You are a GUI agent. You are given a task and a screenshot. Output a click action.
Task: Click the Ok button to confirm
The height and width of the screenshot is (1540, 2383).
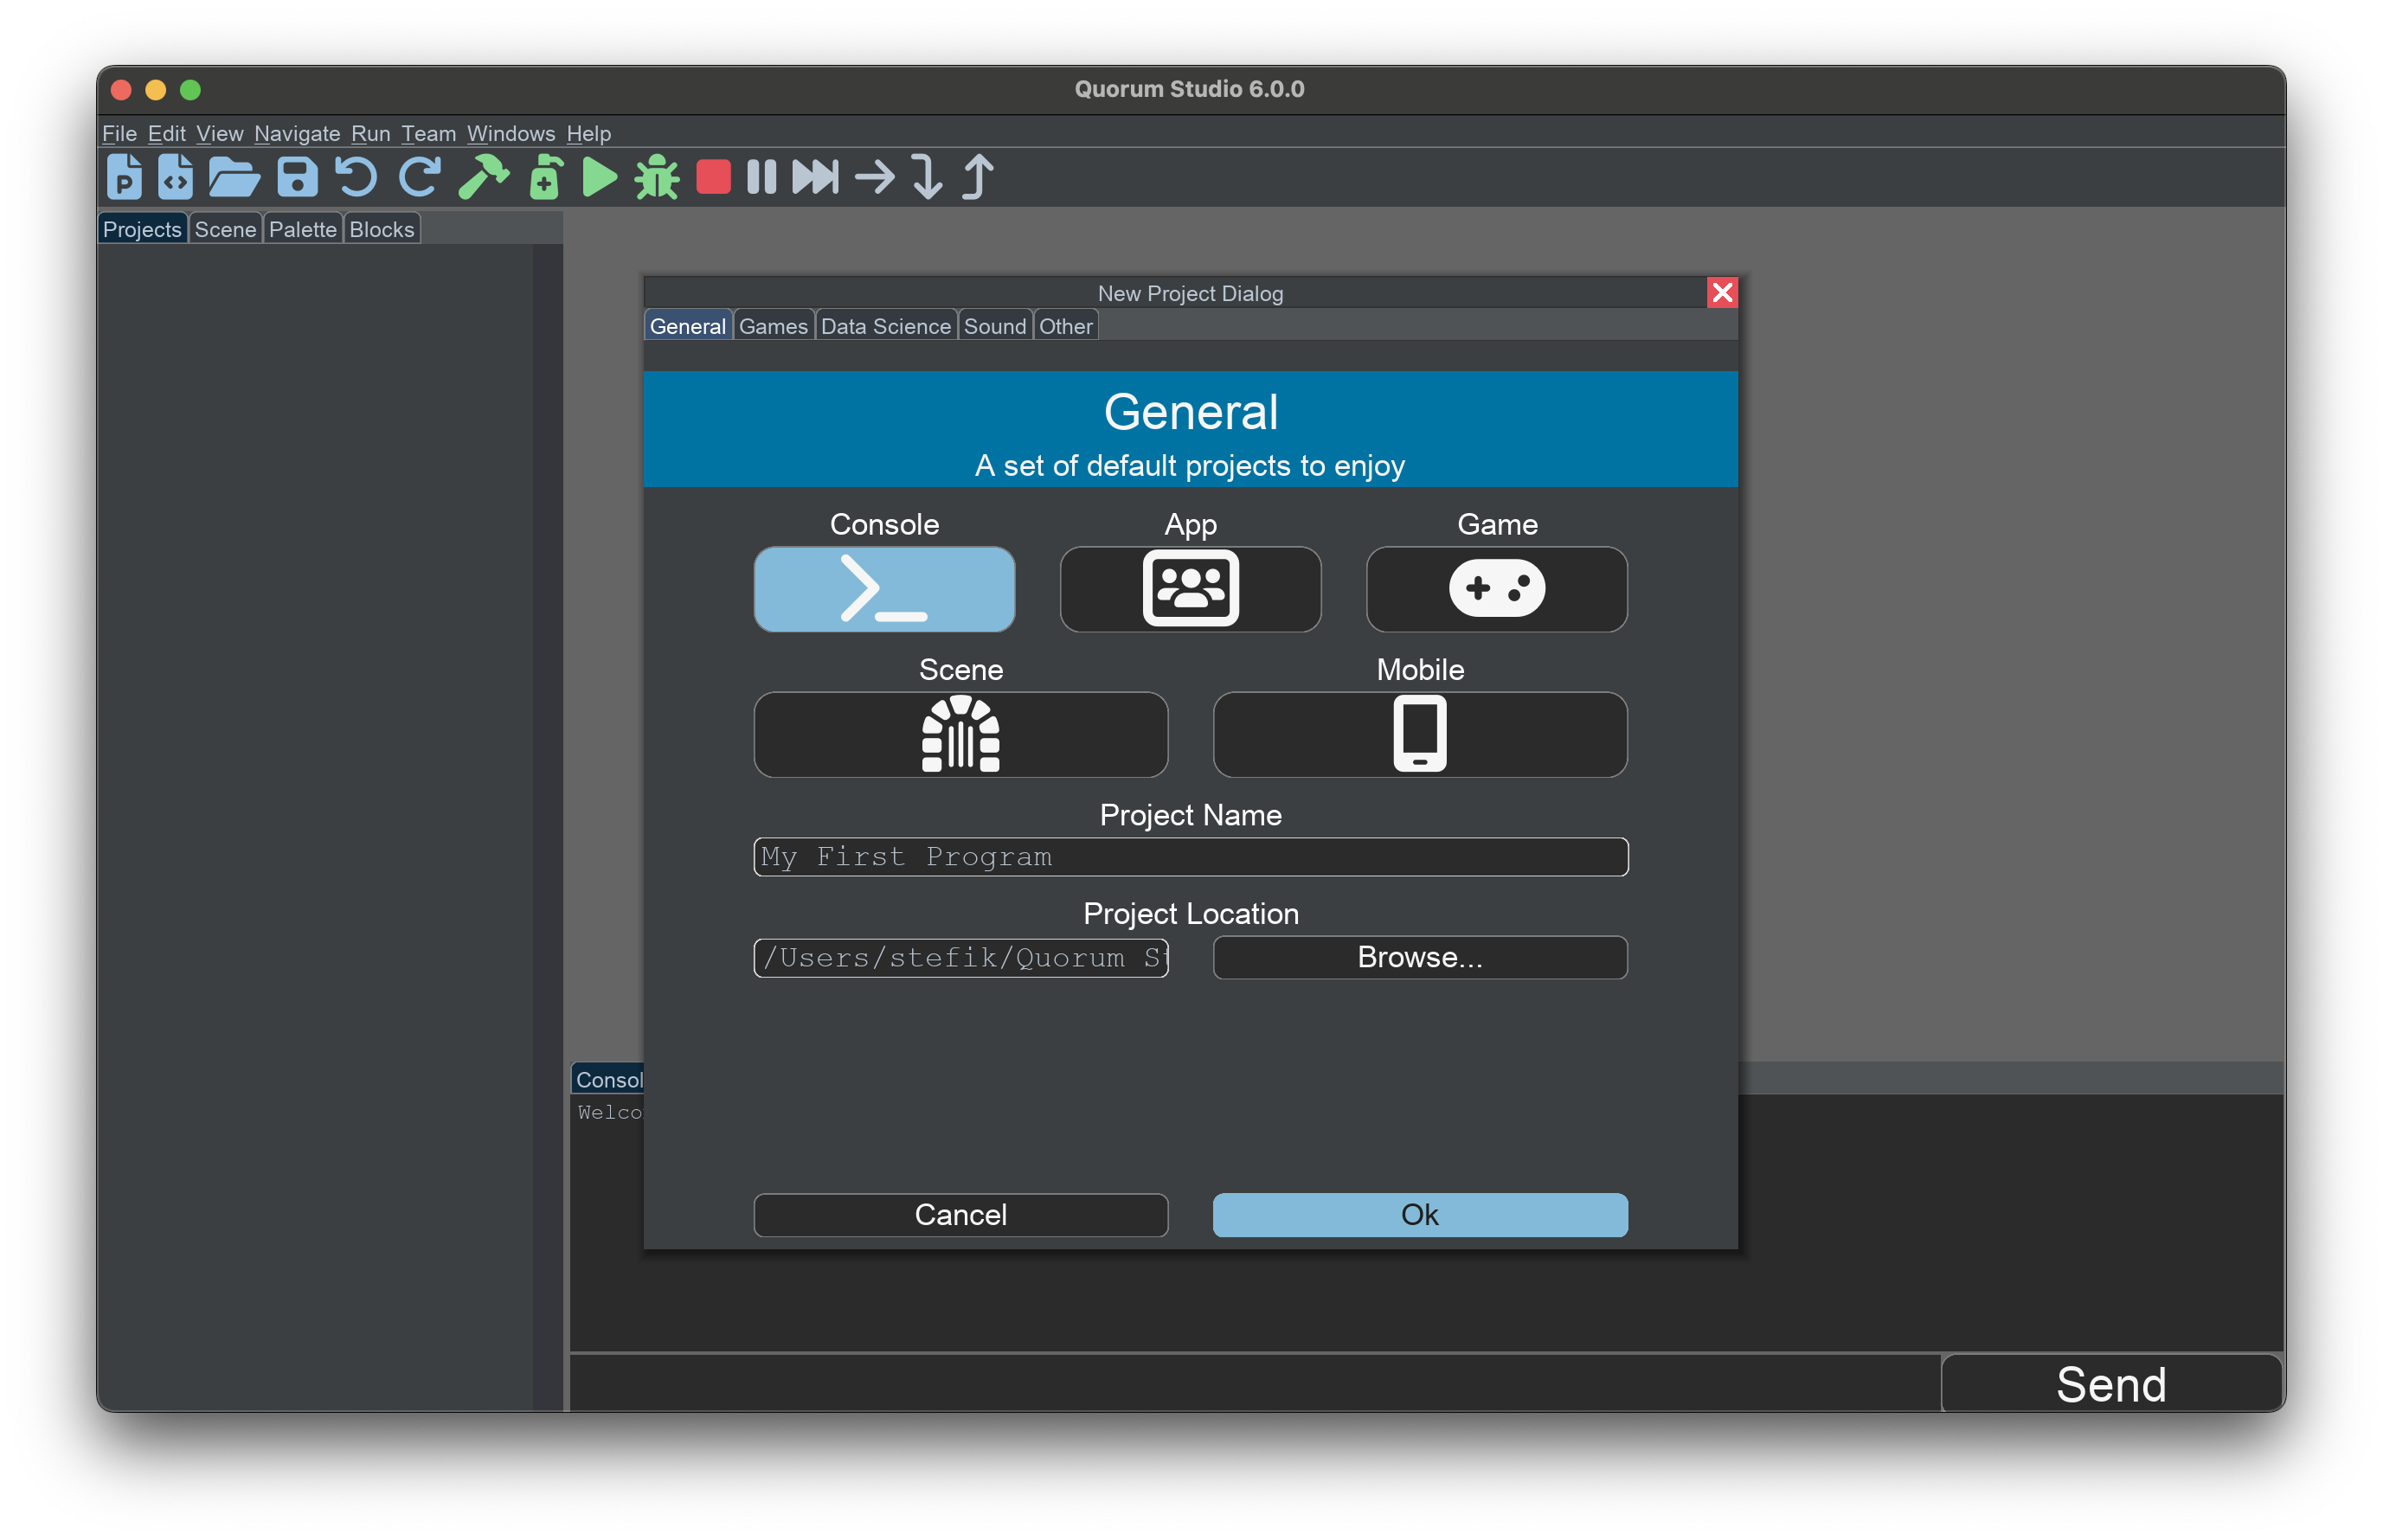[1419, 1214]
